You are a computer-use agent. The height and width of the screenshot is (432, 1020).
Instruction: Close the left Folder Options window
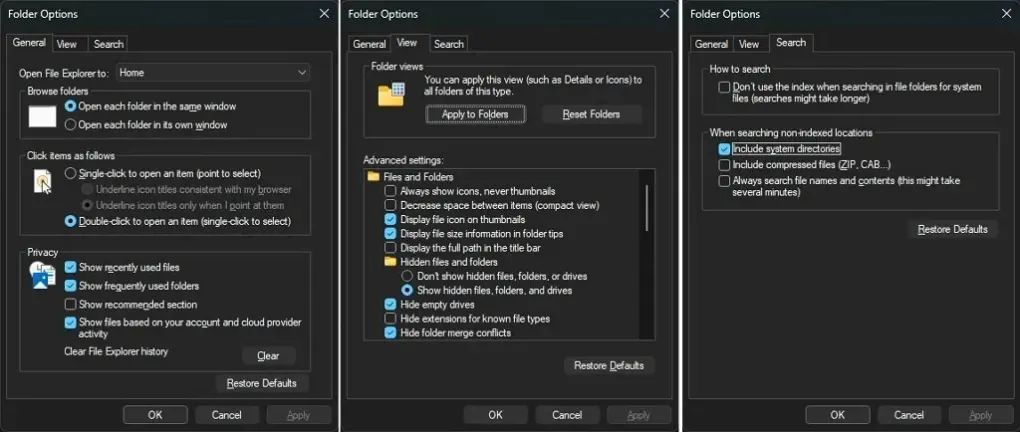[324, 14]
